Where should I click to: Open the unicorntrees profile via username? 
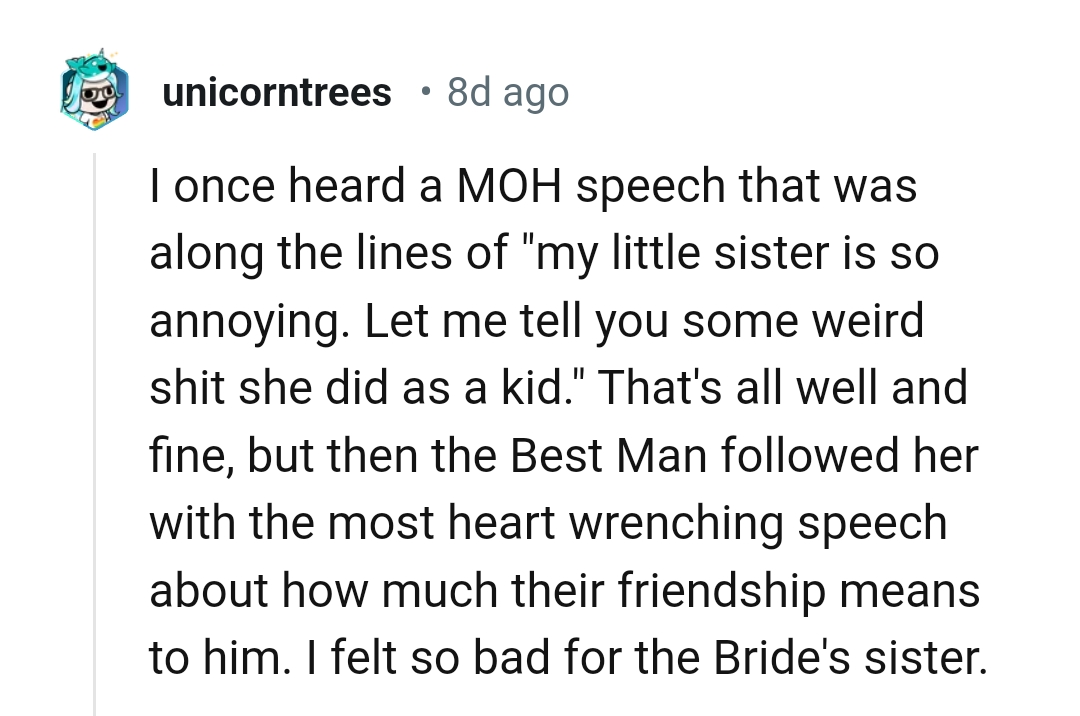pos(276,93)
